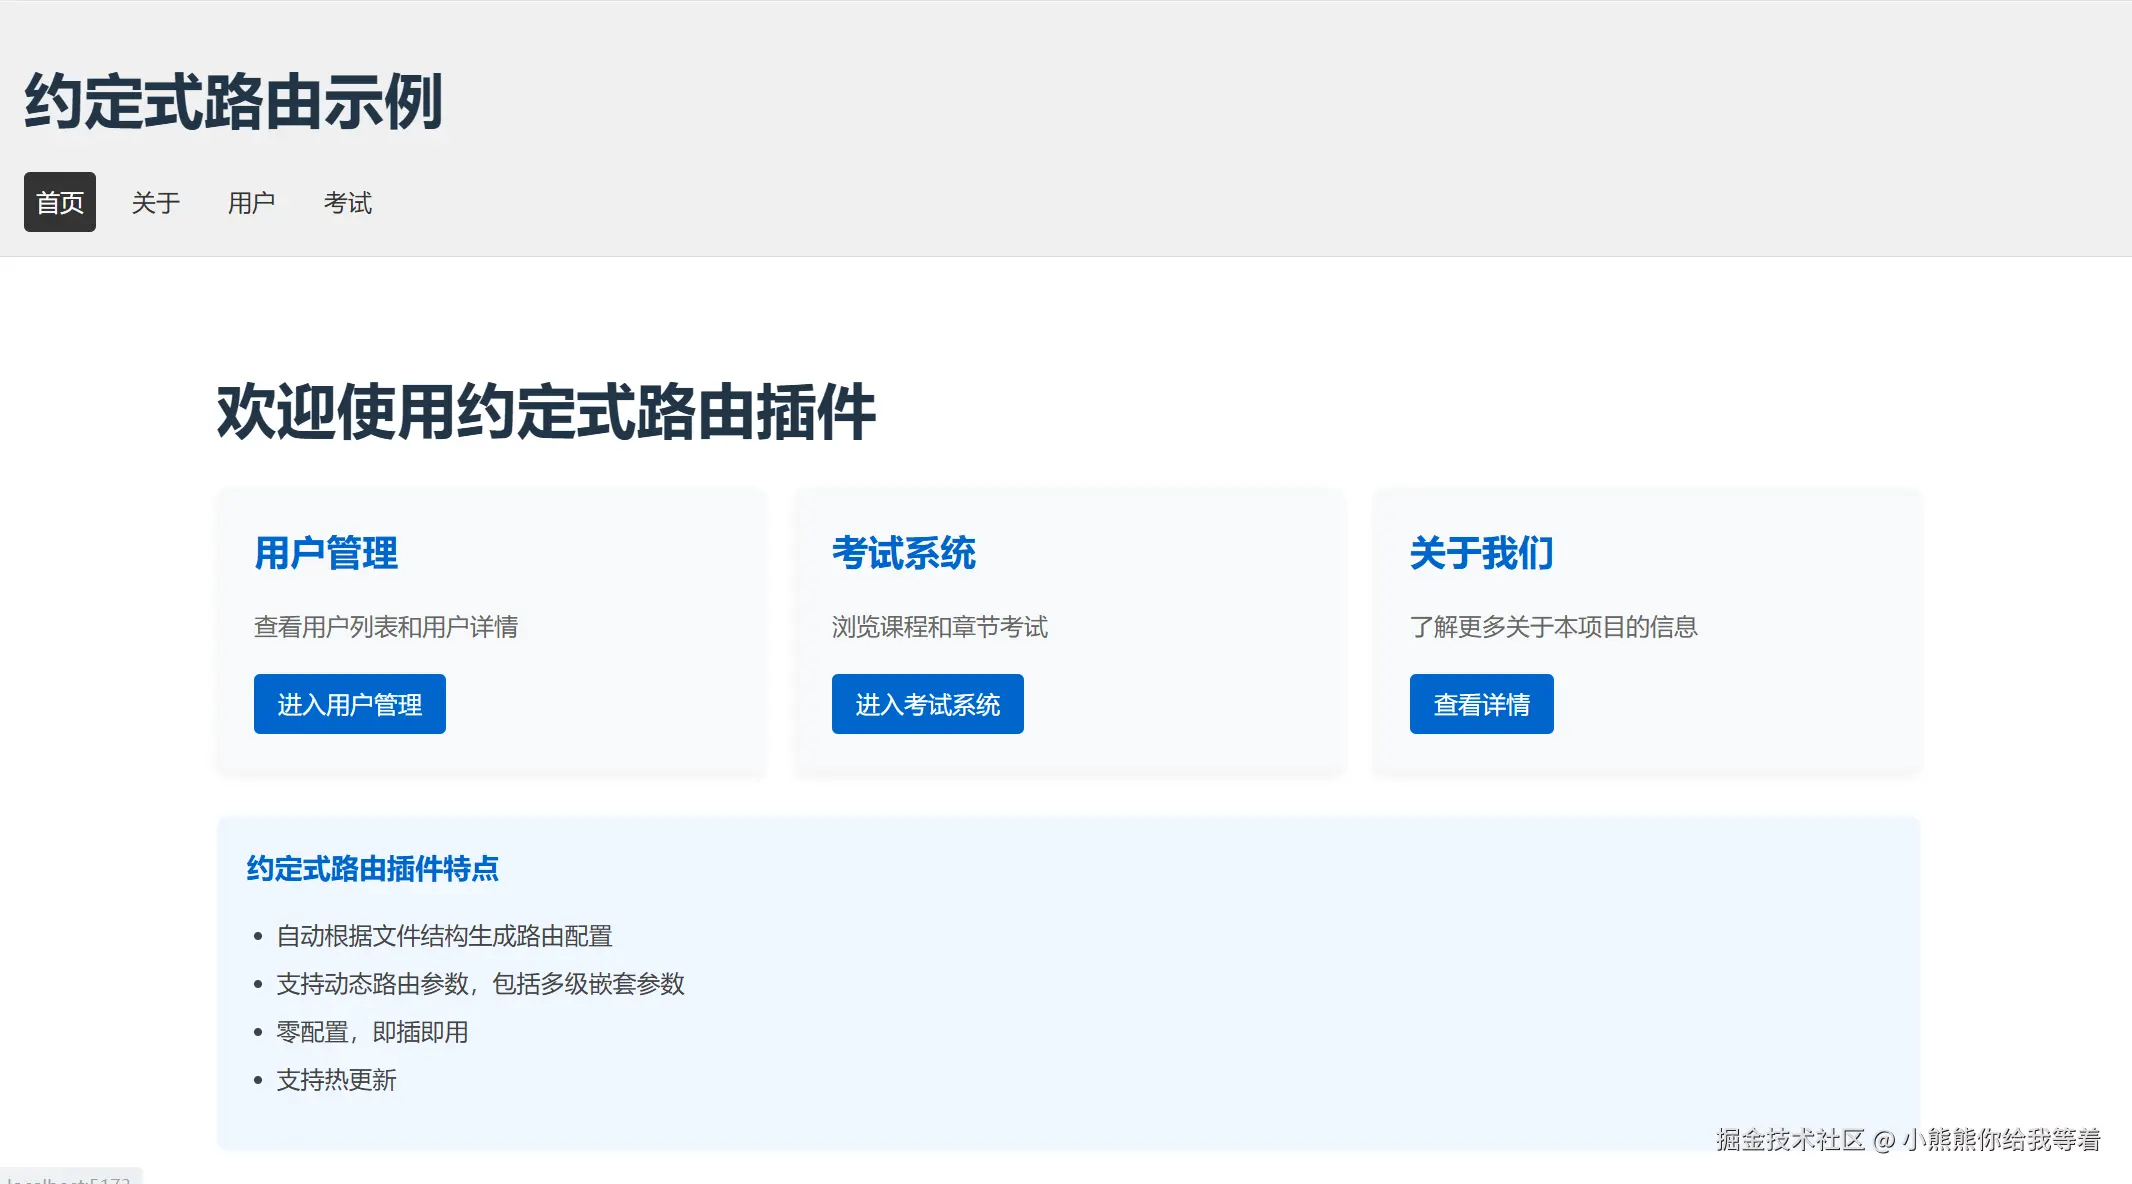Image resolution: width=2132 pixels, height=1184 pixels.
Task: Select the 首页 navigation item
Action: pos(59,202)
